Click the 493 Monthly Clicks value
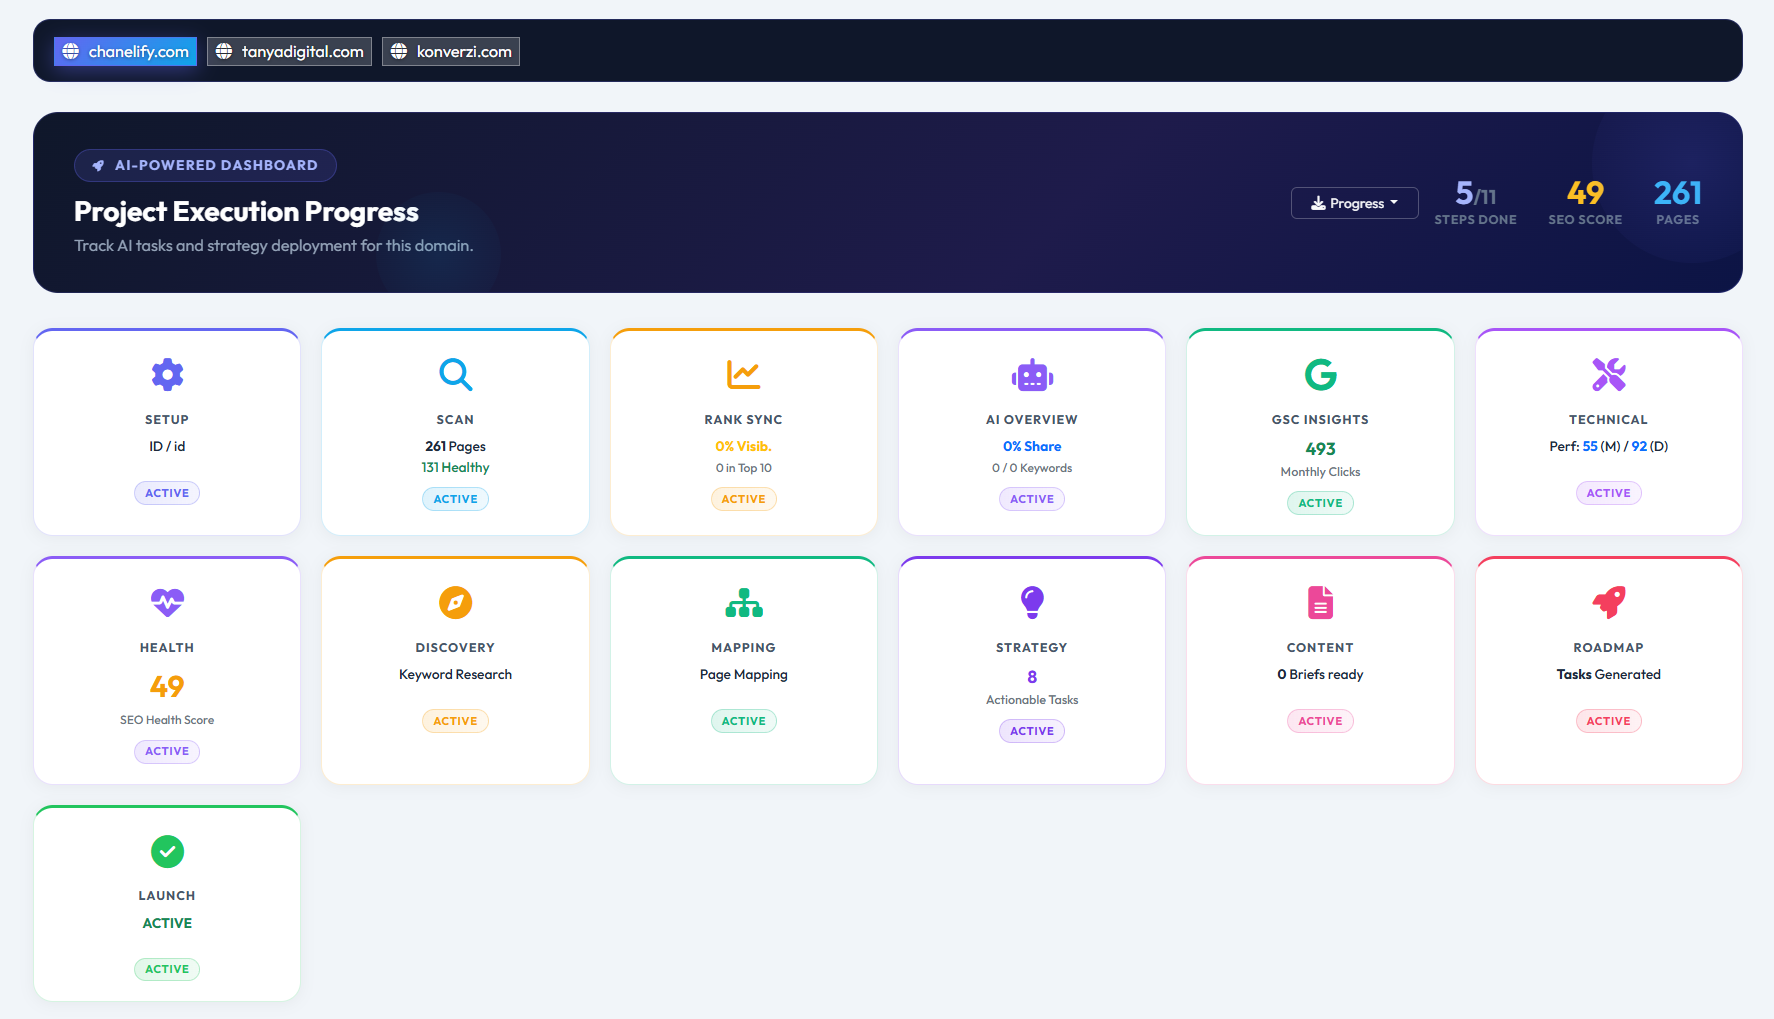Viewport: 1774px width, 1019px height. [x=1320, y=449]
